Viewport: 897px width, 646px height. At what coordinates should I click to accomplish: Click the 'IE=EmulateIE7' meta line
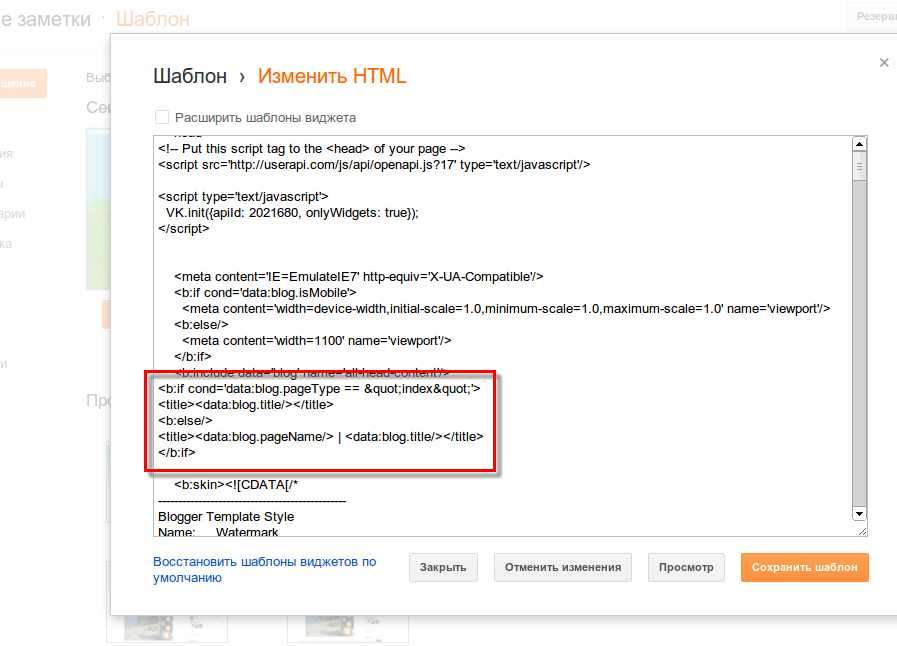(359, 277)
